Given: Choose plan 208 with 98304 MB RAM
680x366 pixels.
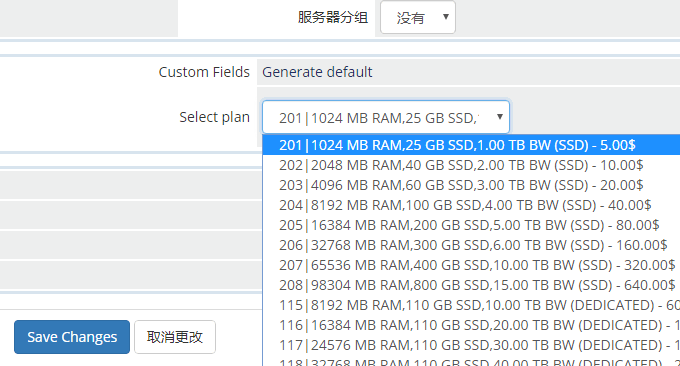Looking at the screenshot, I should coord(471,285).
